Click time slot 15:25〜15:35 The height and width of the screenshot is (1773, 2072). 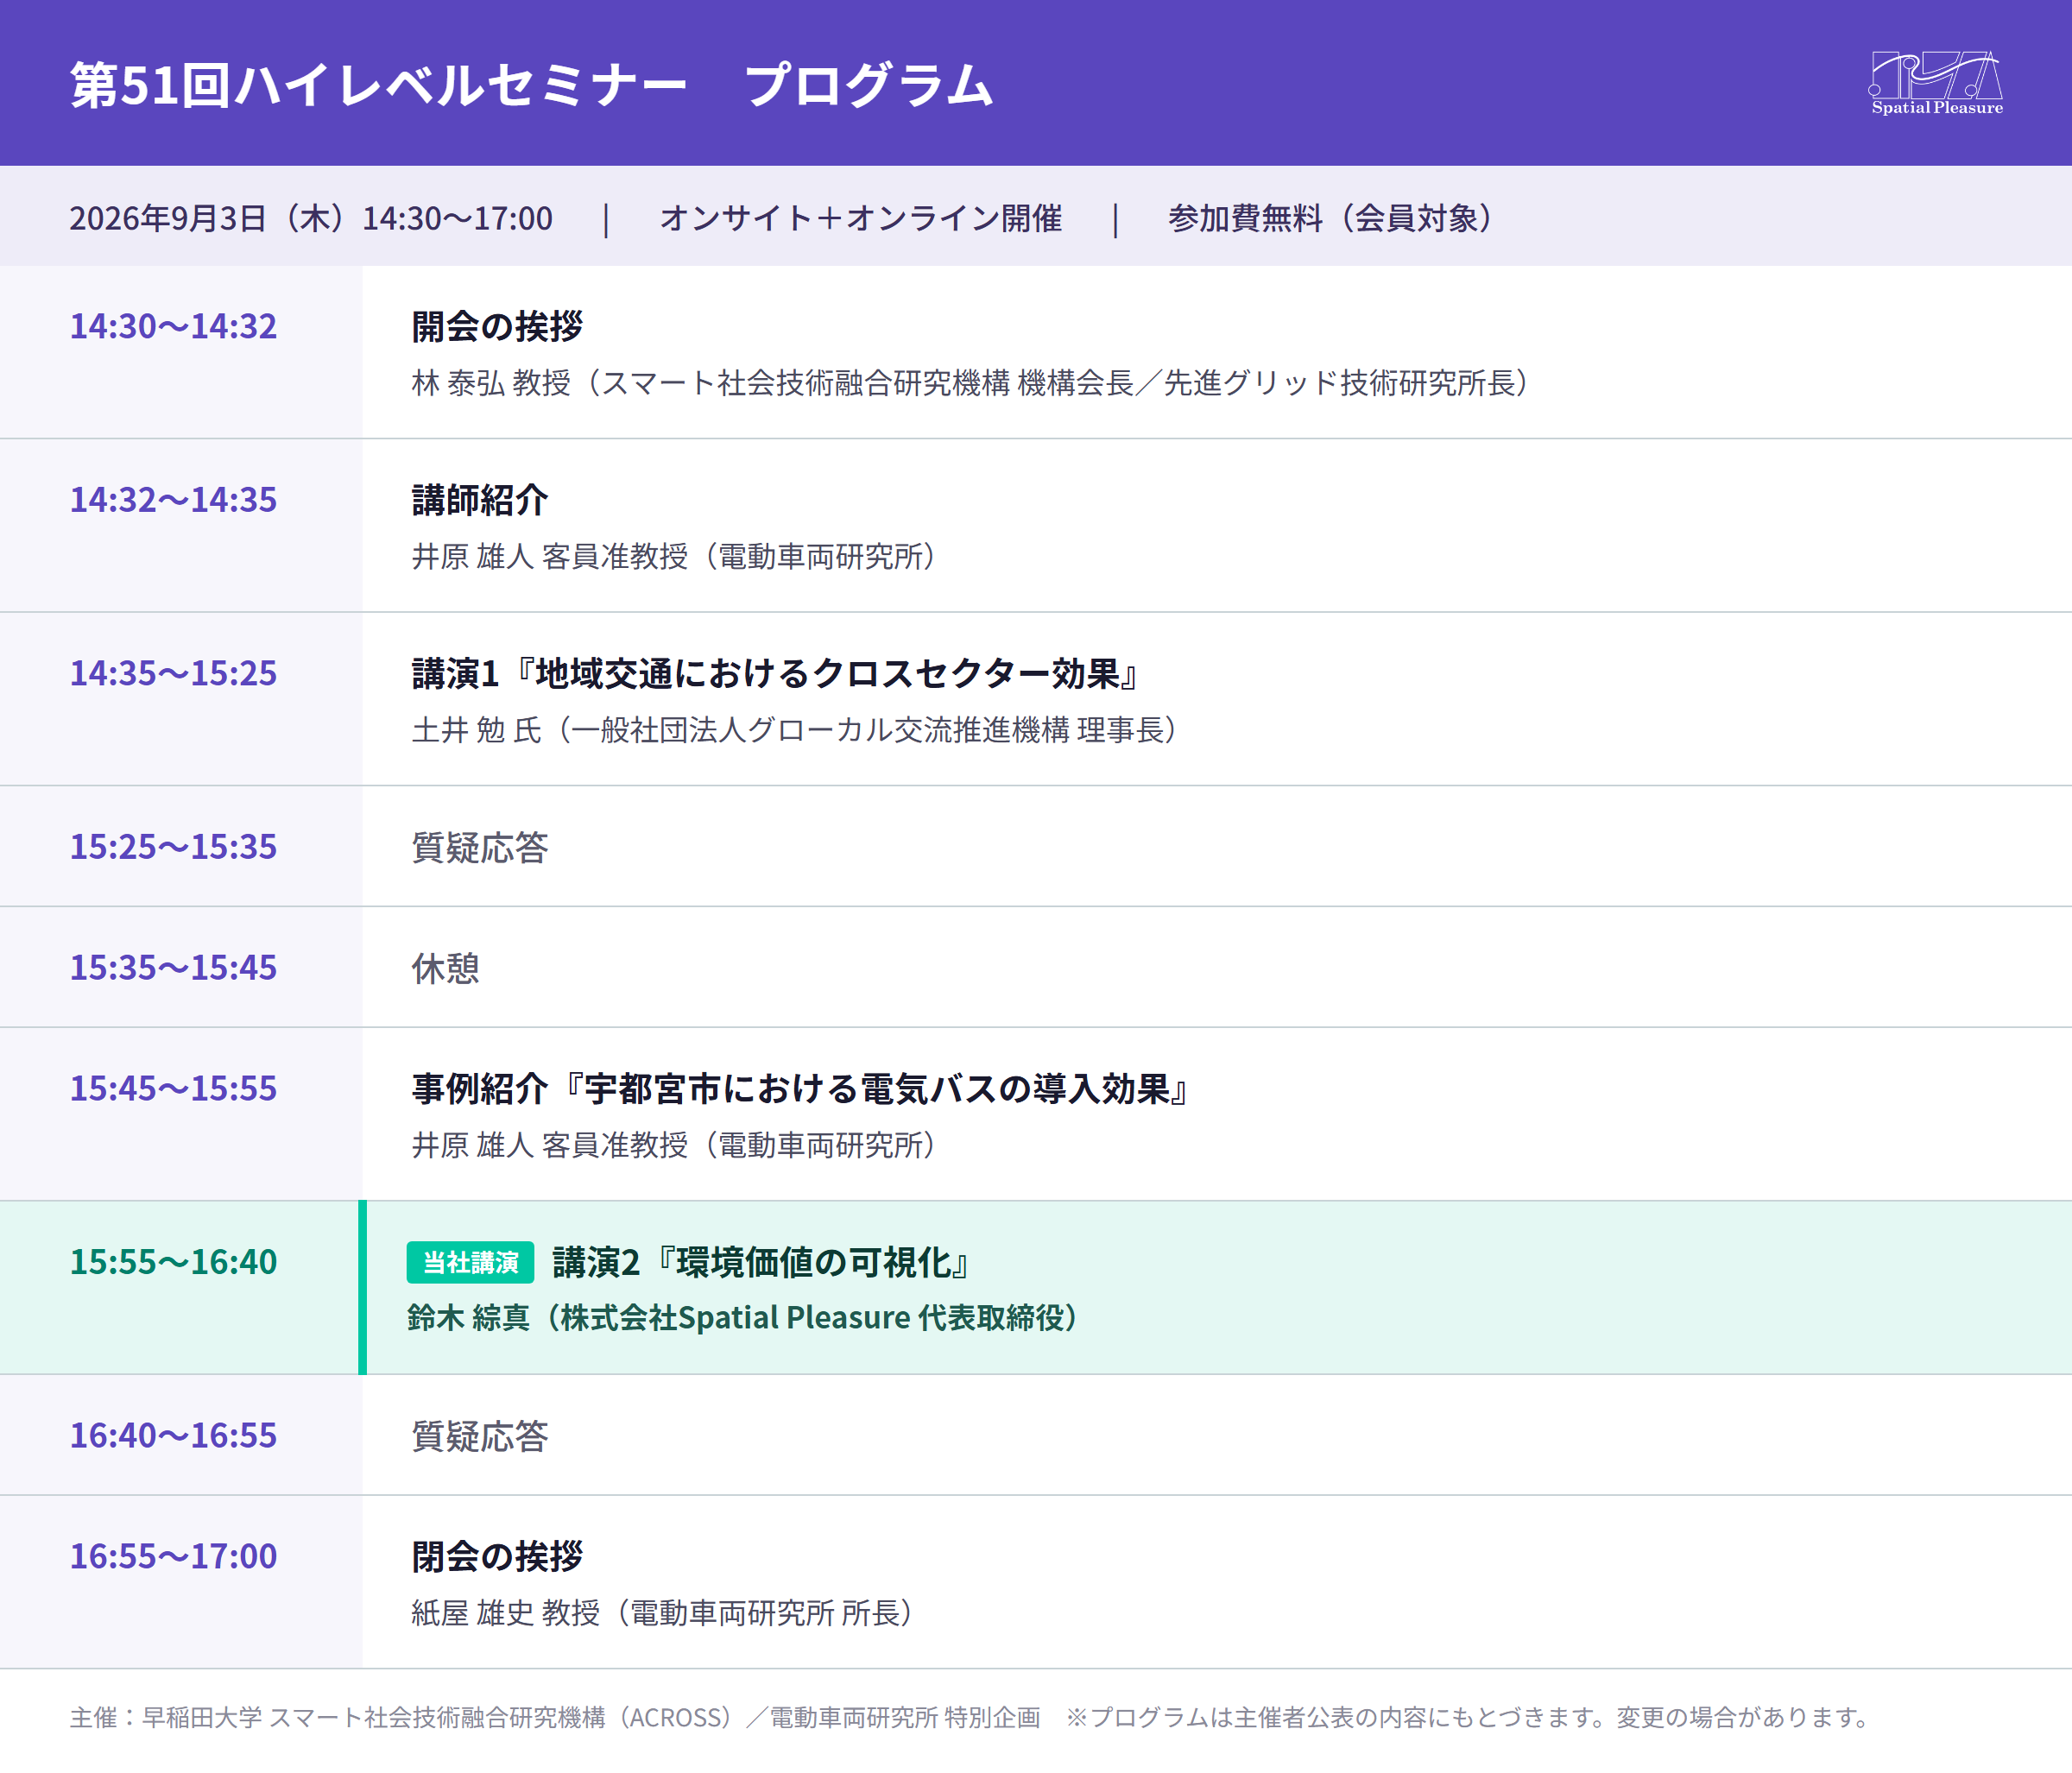(173, 847)
